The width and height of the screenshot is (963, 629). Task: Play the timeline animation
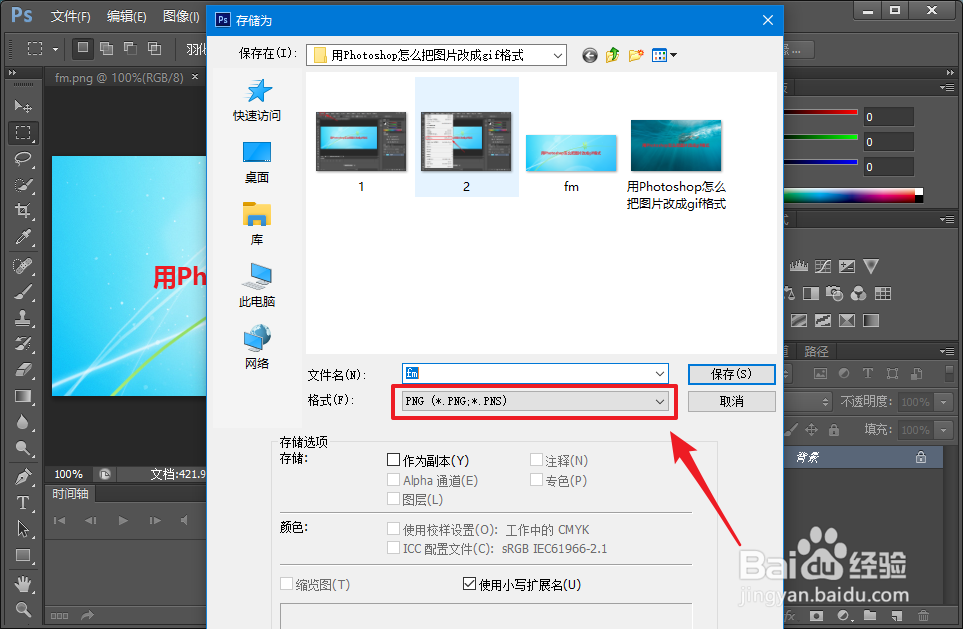123,520
